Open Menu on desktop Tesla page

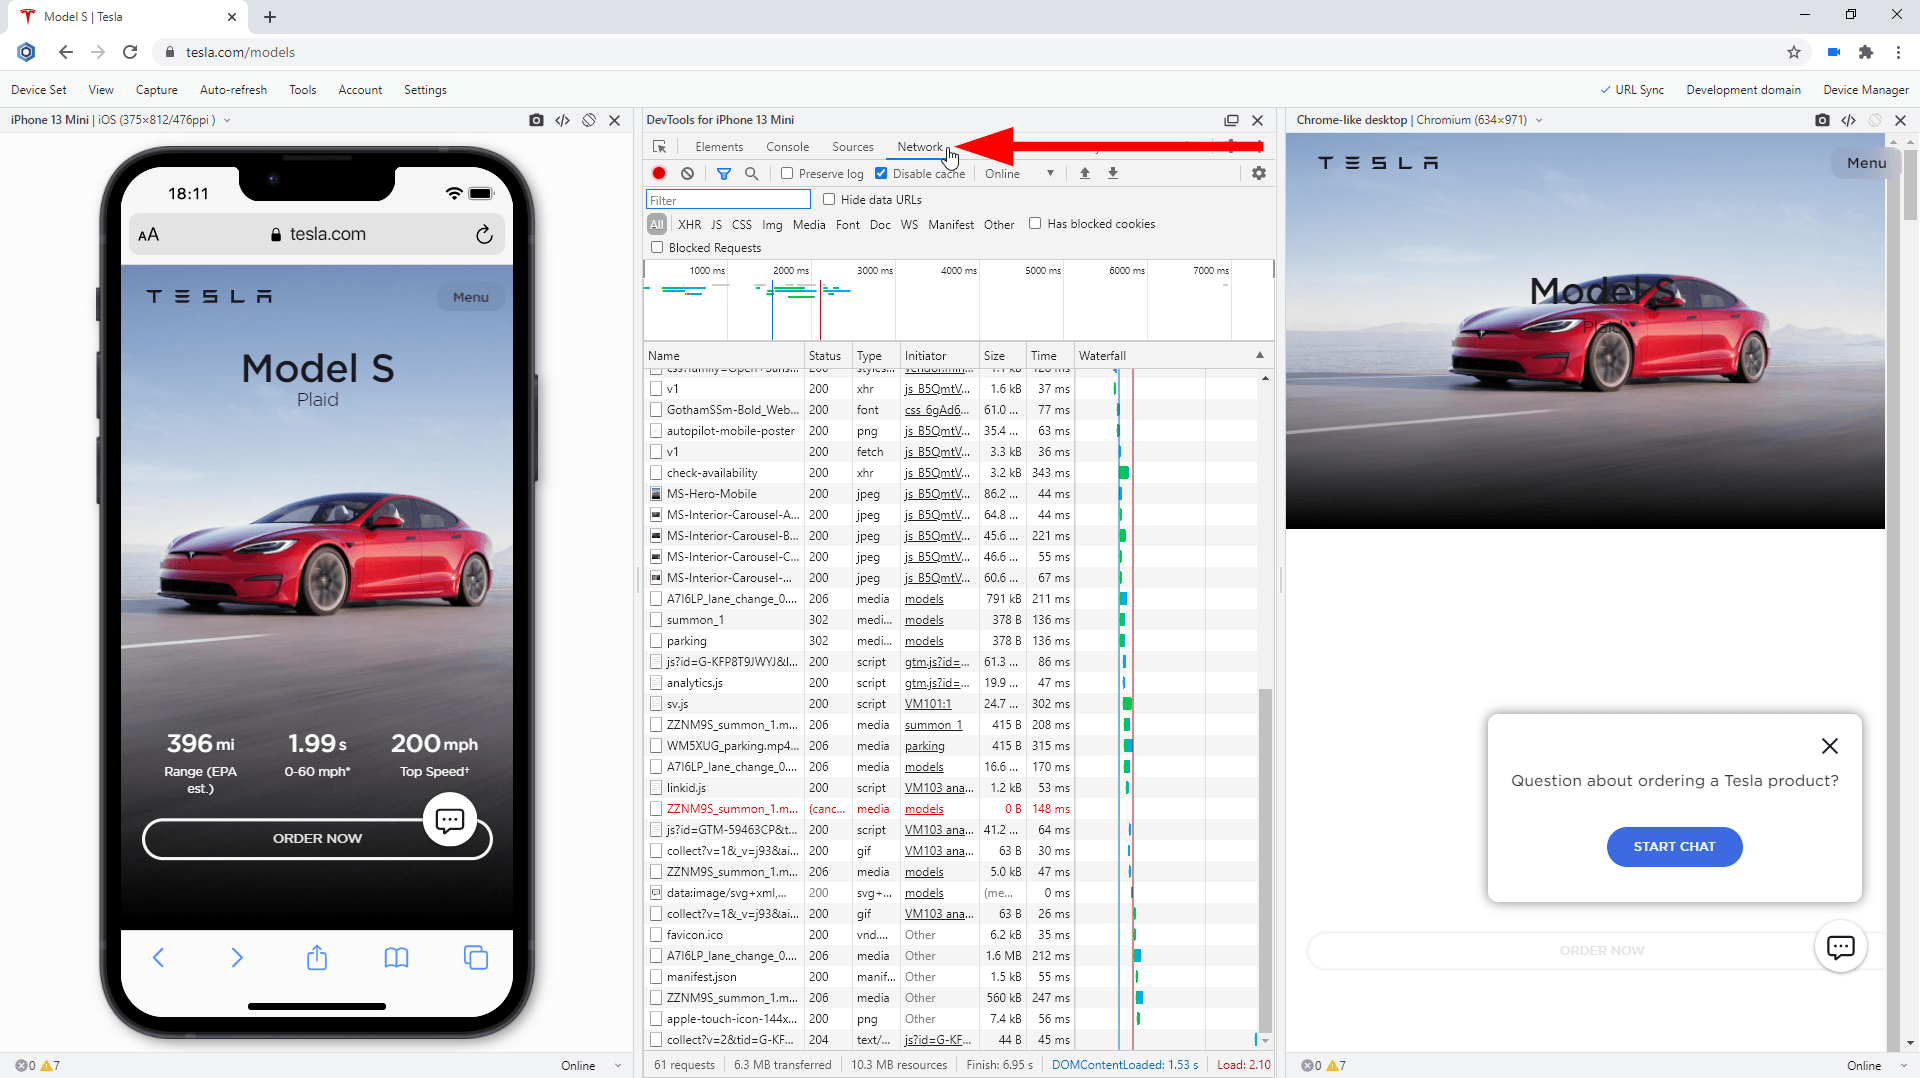[1866, 163]
